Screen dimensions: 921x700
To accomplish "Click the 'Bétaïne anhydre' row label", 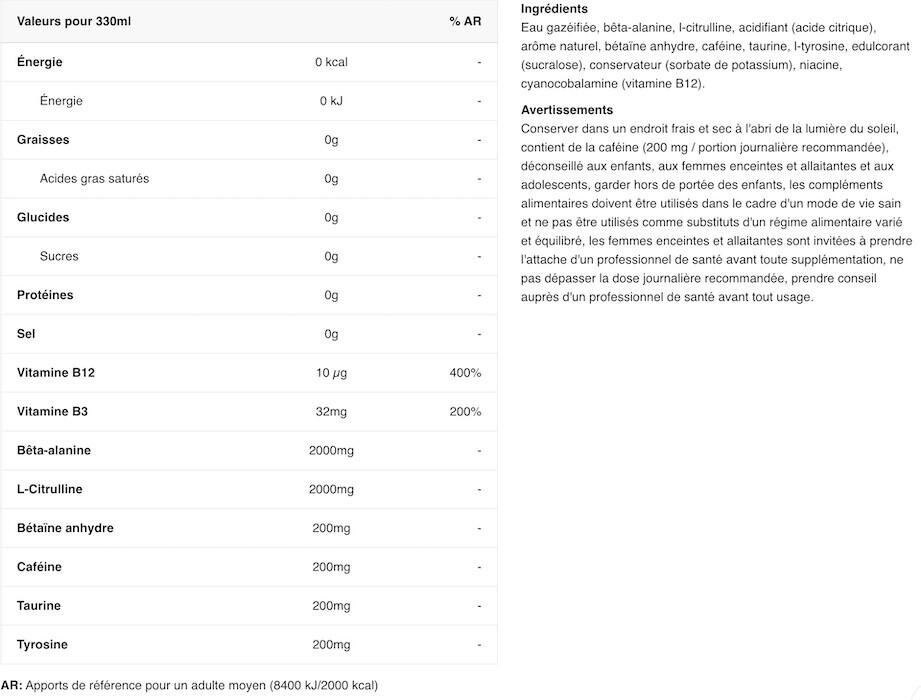I will 65,528.
